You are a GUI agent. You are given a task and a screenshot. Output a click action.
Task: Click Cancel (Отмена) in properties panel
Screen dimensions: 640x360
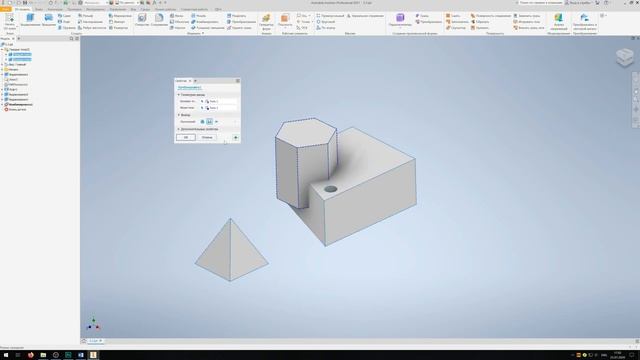coord(207,138)
